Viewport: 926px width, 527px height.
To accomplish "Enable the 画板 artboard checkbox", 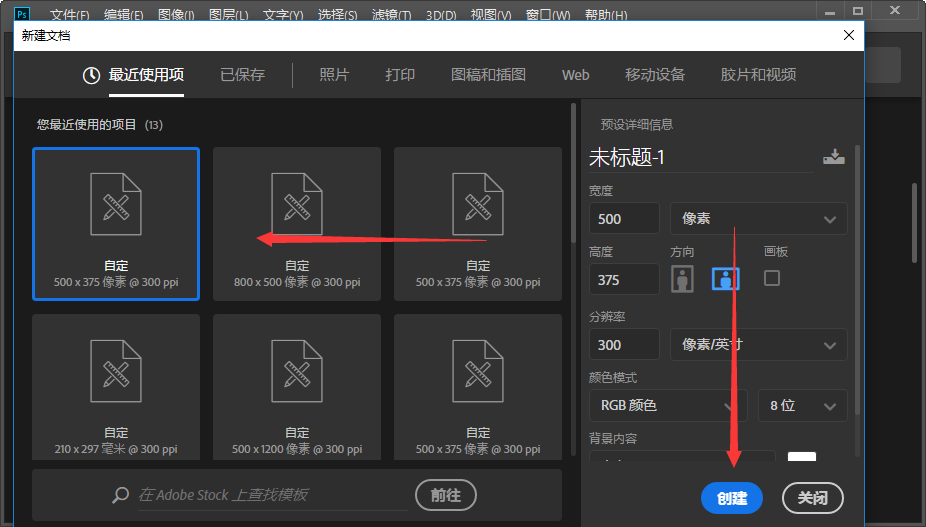I will 772,278.
